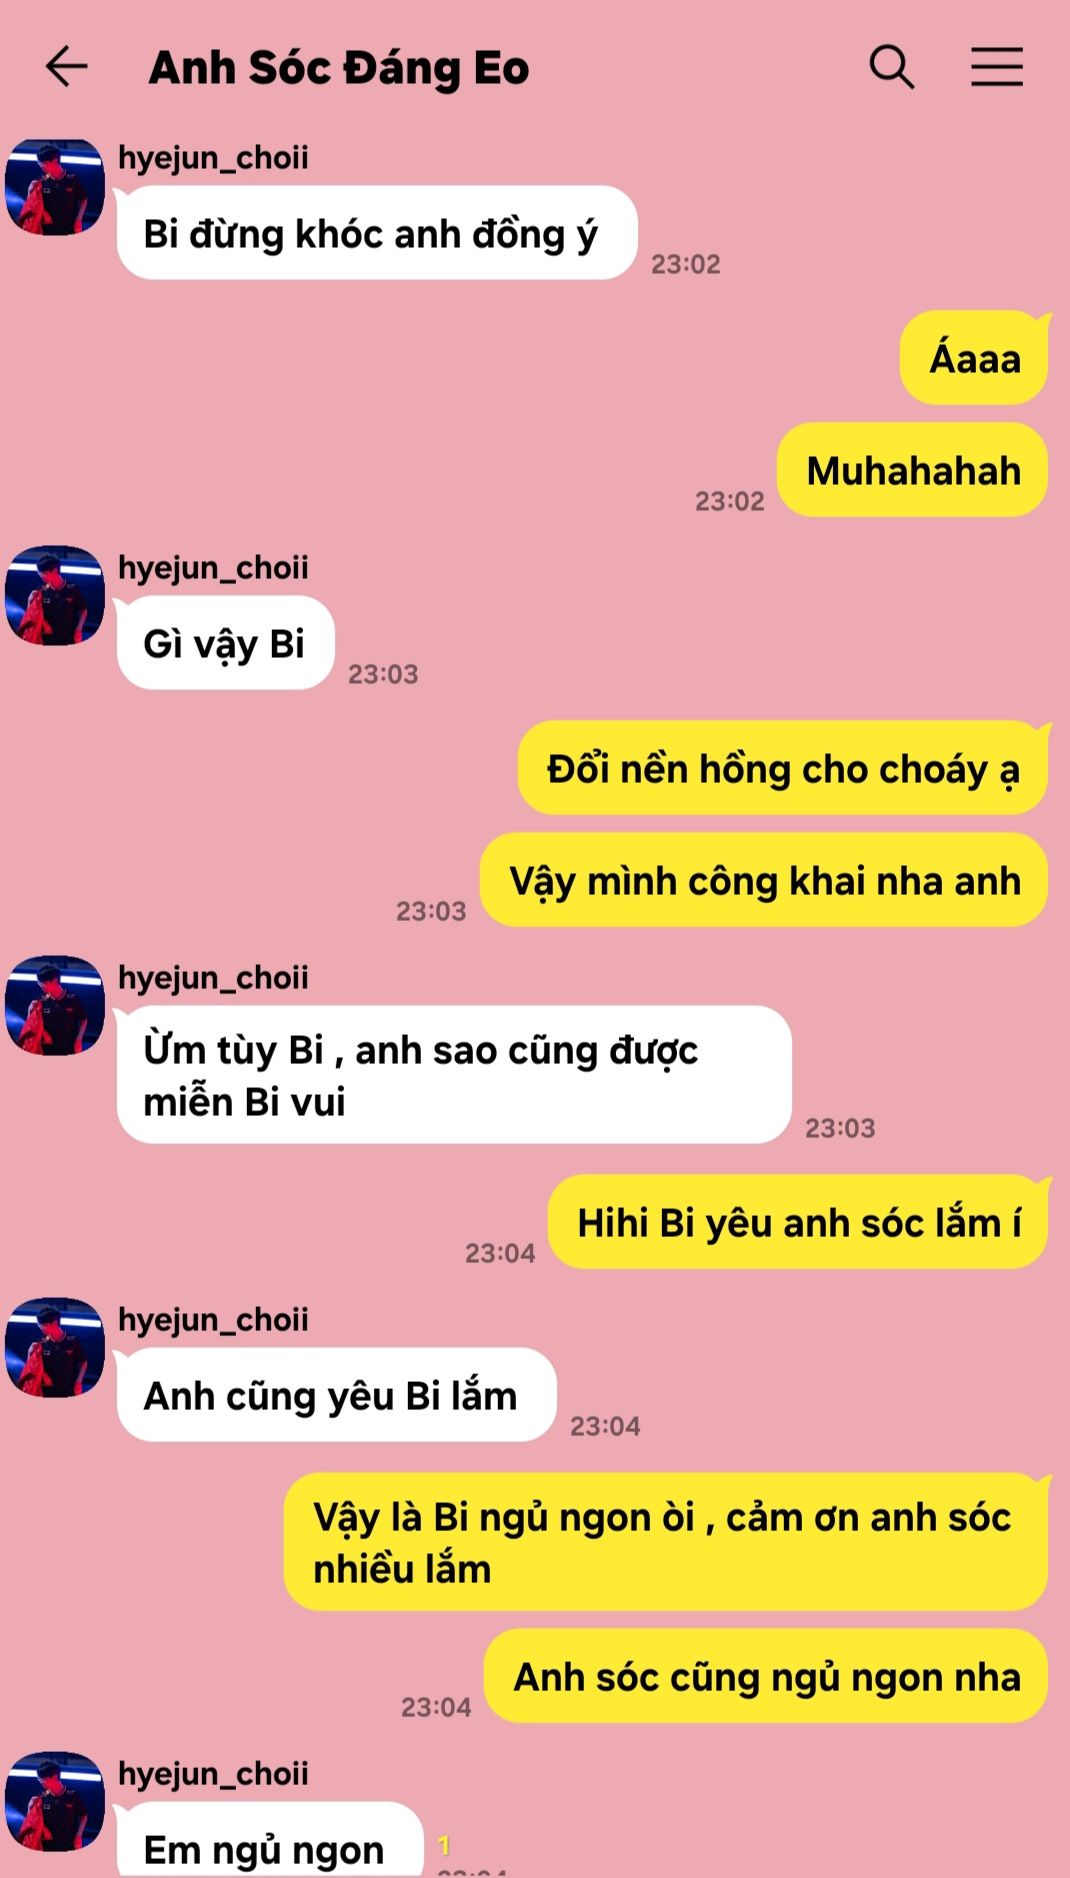This screenshot has height=1878, width=1070.
Task: Tap avatar beside 'Em ngủ ngon' message
Action: [x=55, y=1801]
